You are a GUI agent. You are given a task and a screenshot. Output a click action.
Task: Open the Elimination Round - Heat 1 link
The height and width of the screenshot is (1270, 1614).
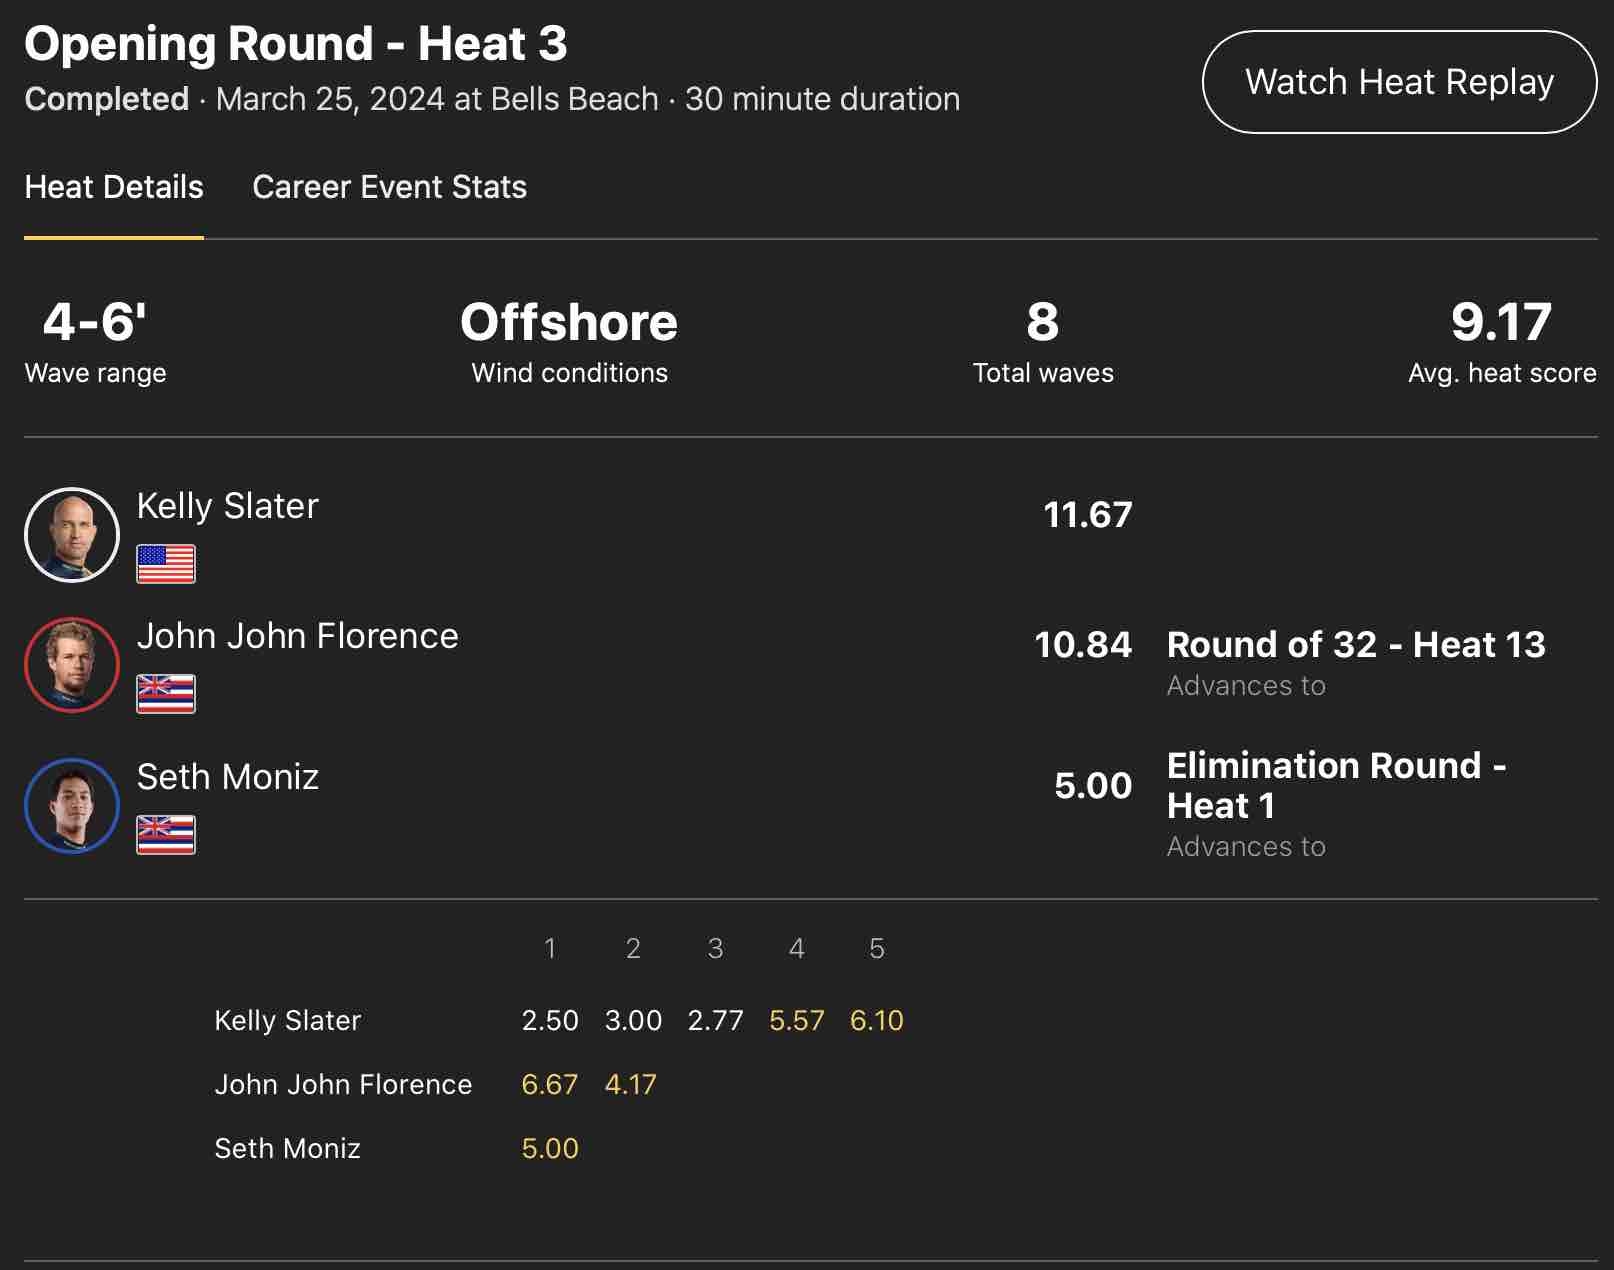[1336, 785]
